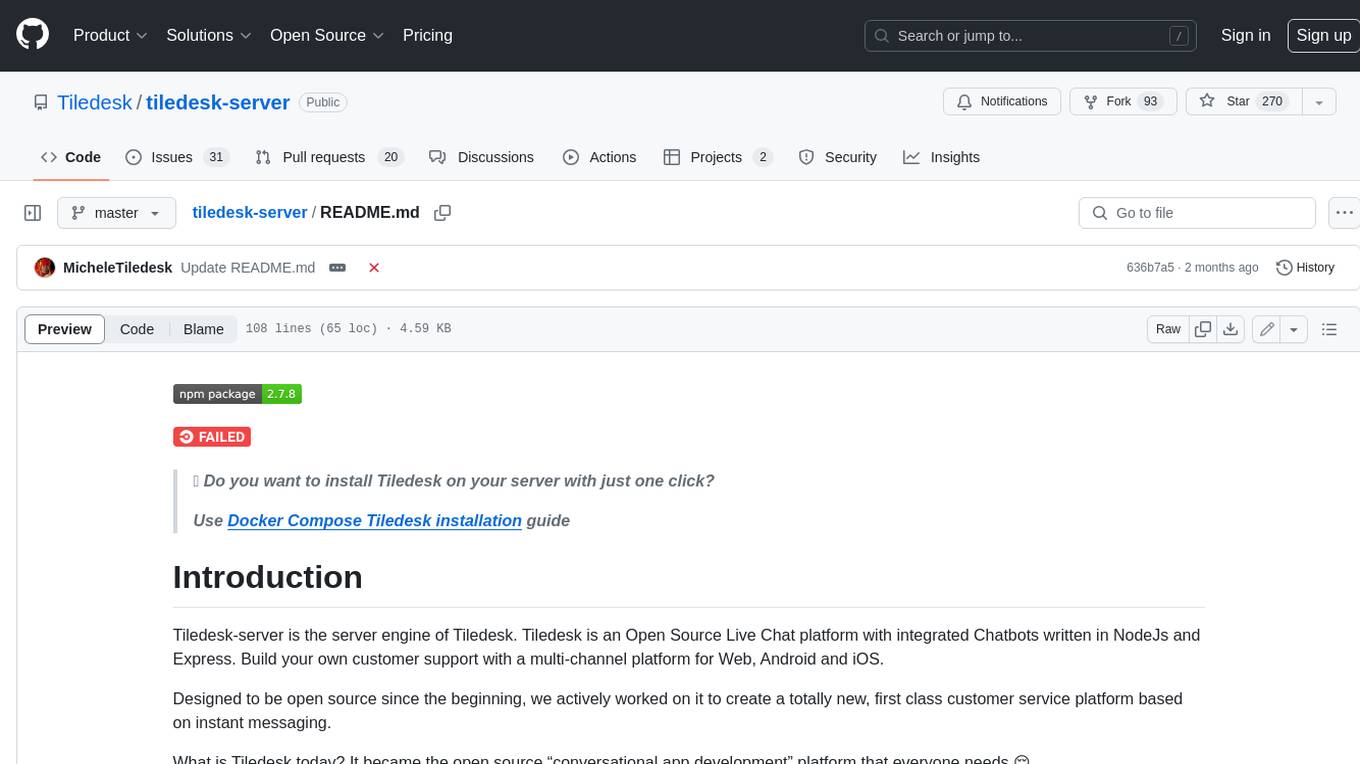This screenshot has height=764, width=1360.
Task: View the file History
Action: (1305, 268)
